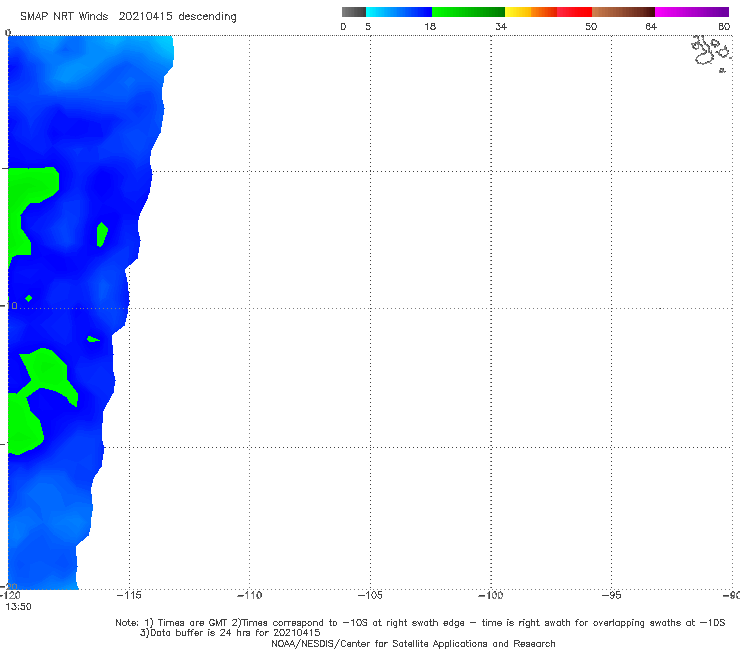Click the latitude label "-10" on the left axis
The width and height of the screenshot is (740, 650).
[x=10, y=305]
